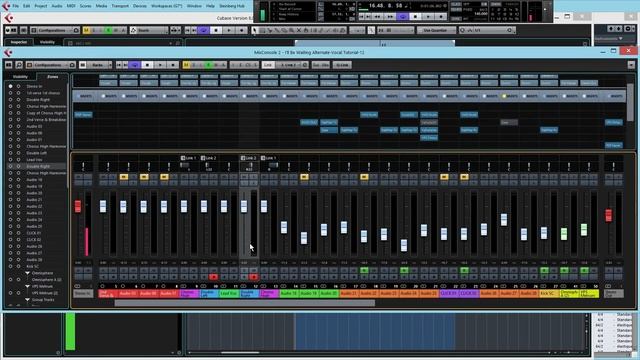Click the green R button in MixConsole toolbar
The height and width of the screenshot is (360, 640).
coord(209,65)
